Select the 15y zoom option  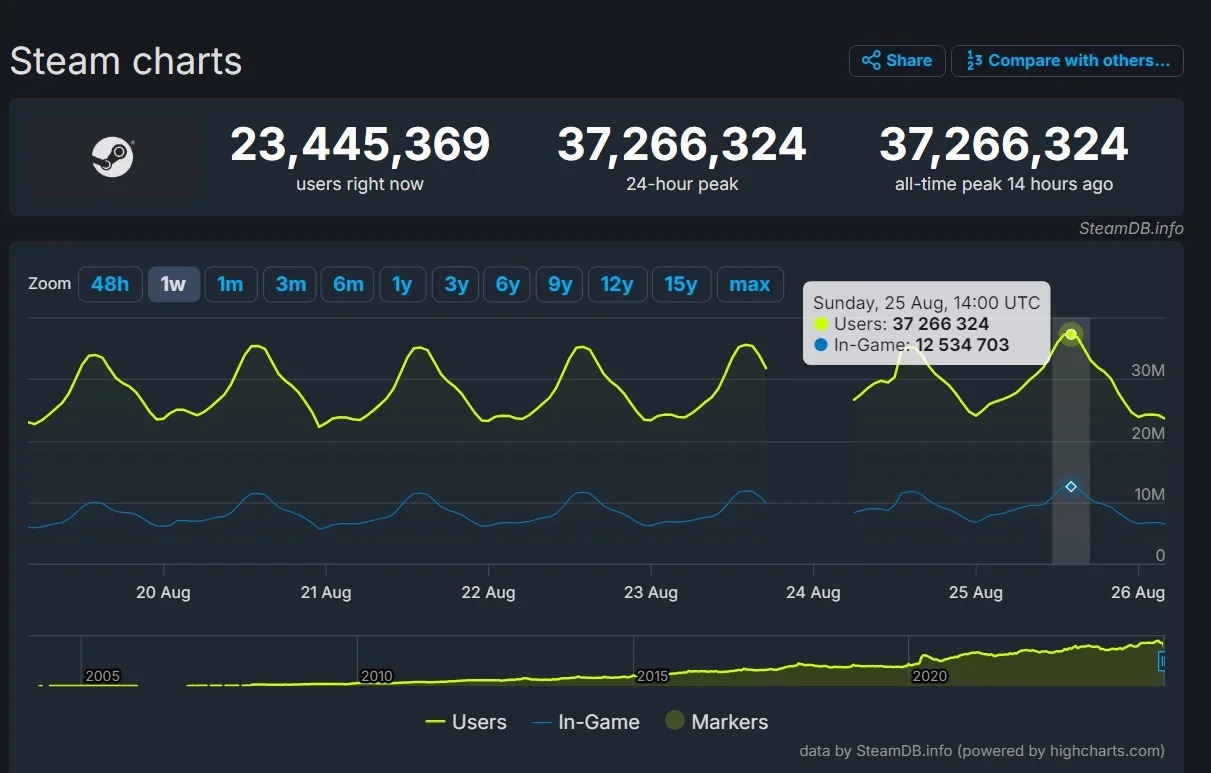point(681,284)
